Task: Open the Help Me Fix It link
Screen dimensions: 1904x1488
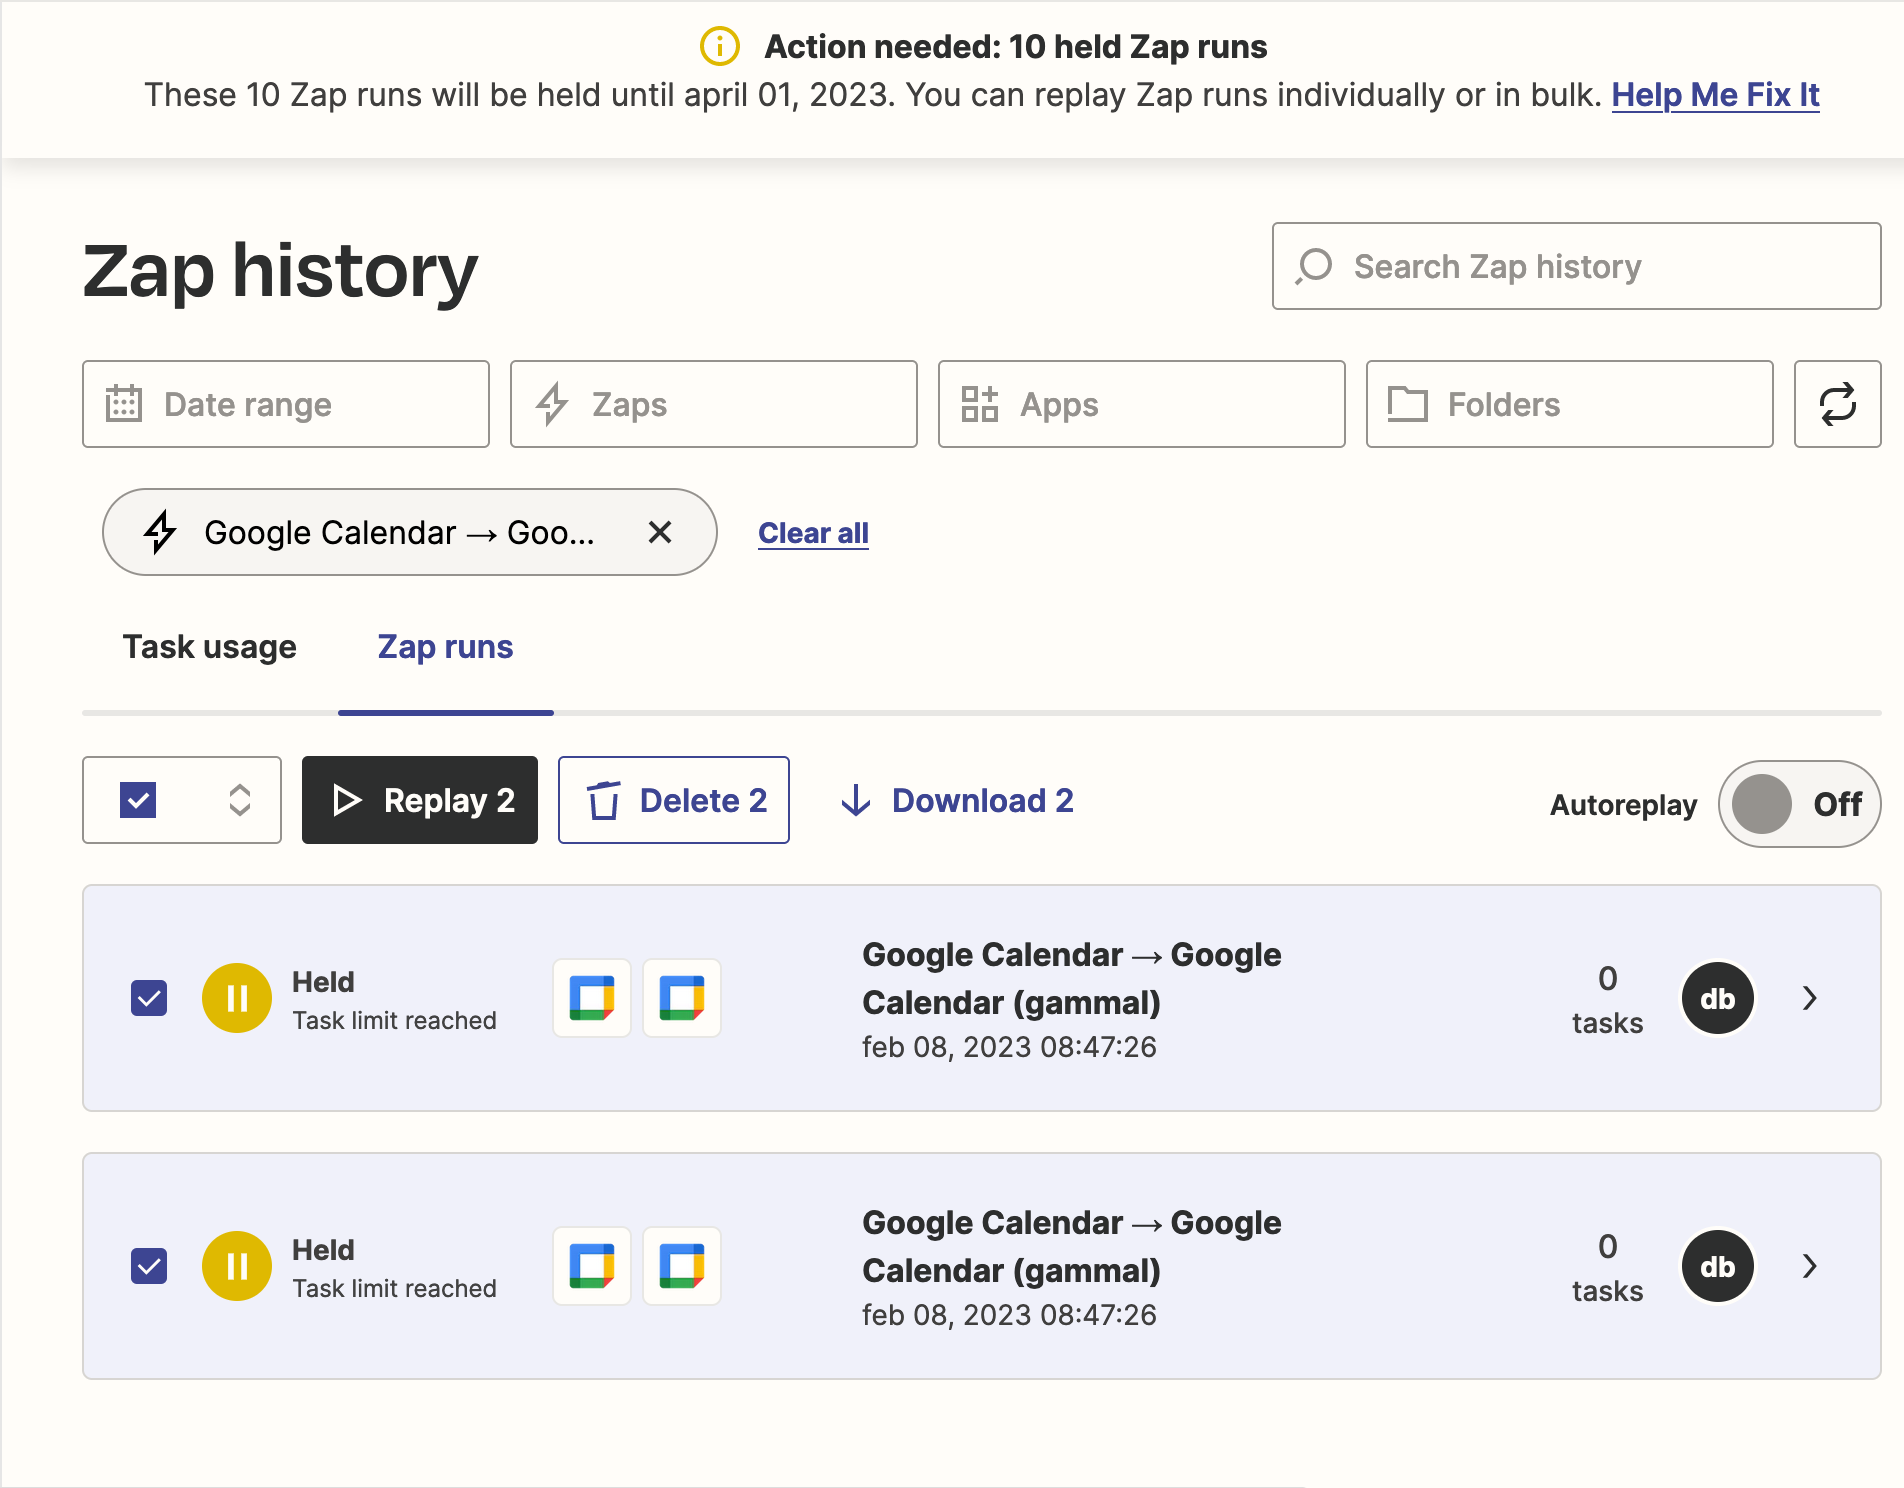Action: point(1715,95)
